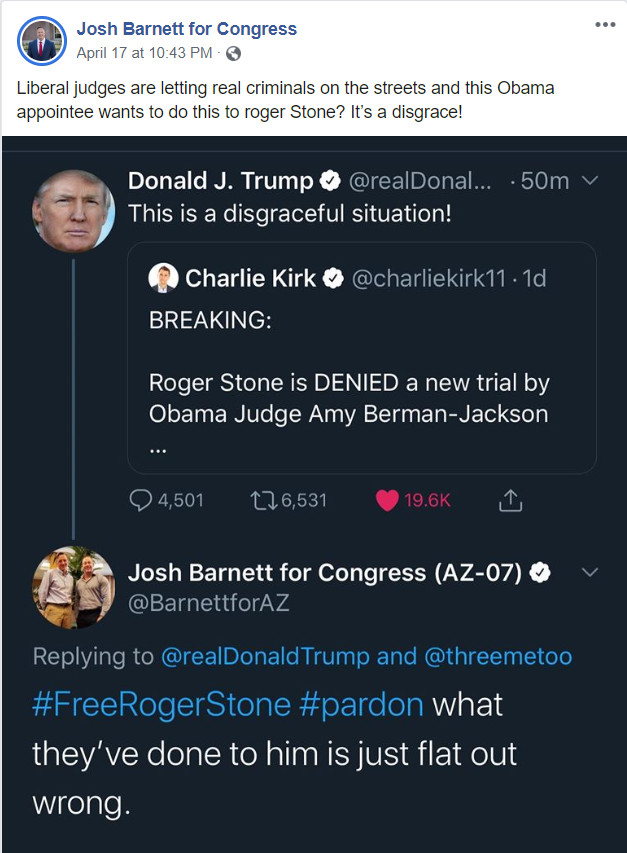Open the post options three-dots menu
Image resolution: width=627 pixels, height=853 pixels.
[x=605, y=24]
